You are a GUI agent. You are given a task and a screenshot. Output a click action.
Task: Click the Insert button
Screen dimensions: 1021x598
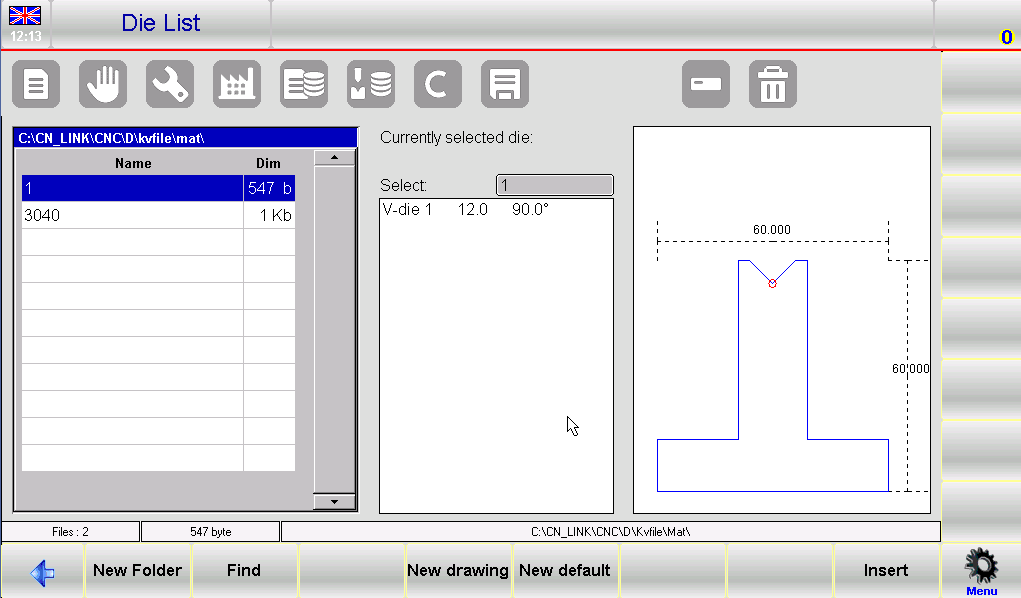(x=886, y=571)
